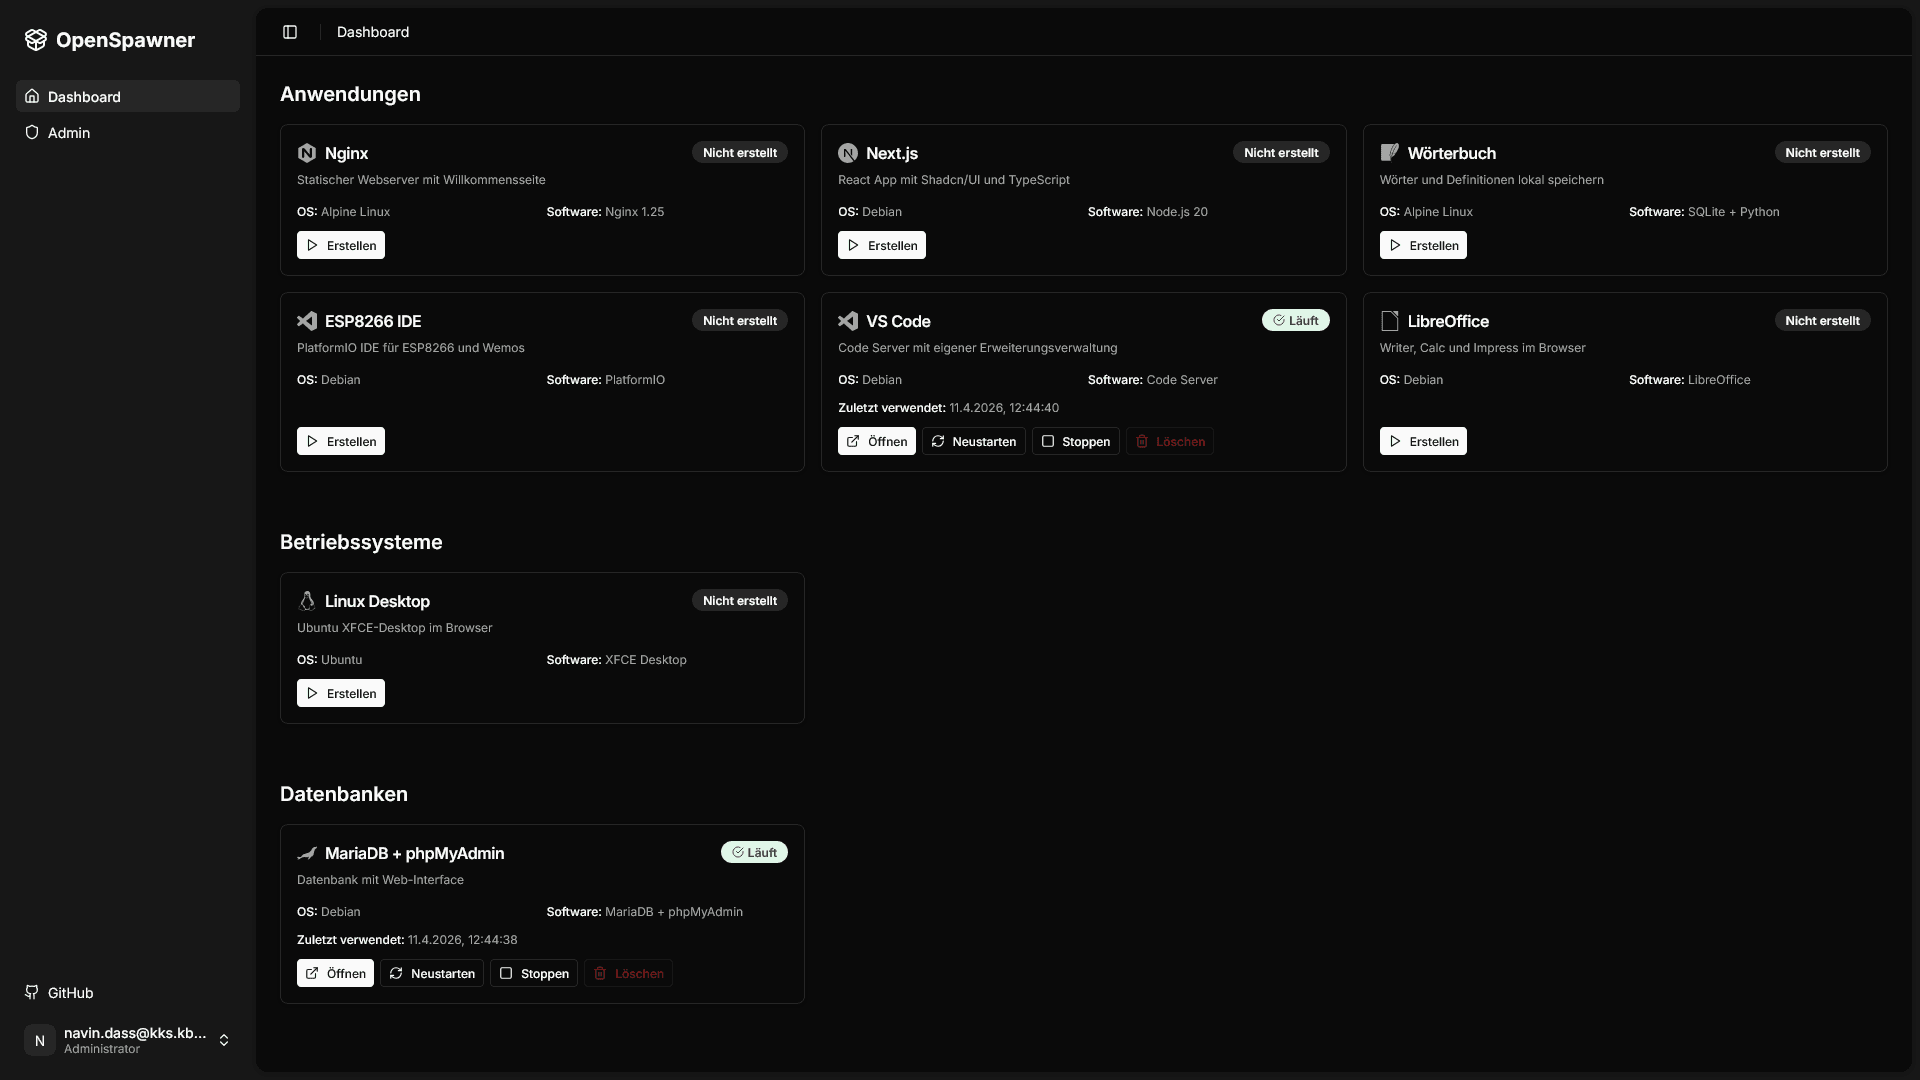
Task: Click the user avatar N
Action: click(40, 1040)
